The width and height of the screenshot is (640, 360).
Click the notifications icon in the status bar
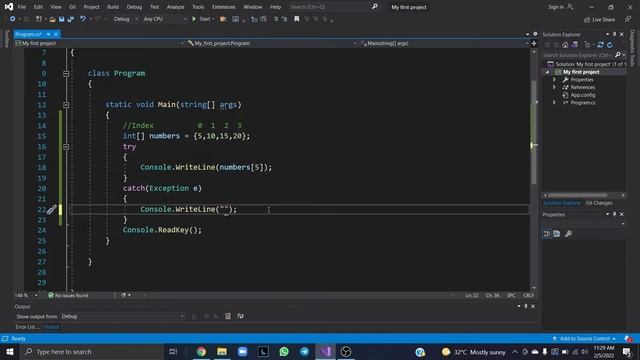coord(628,339)
